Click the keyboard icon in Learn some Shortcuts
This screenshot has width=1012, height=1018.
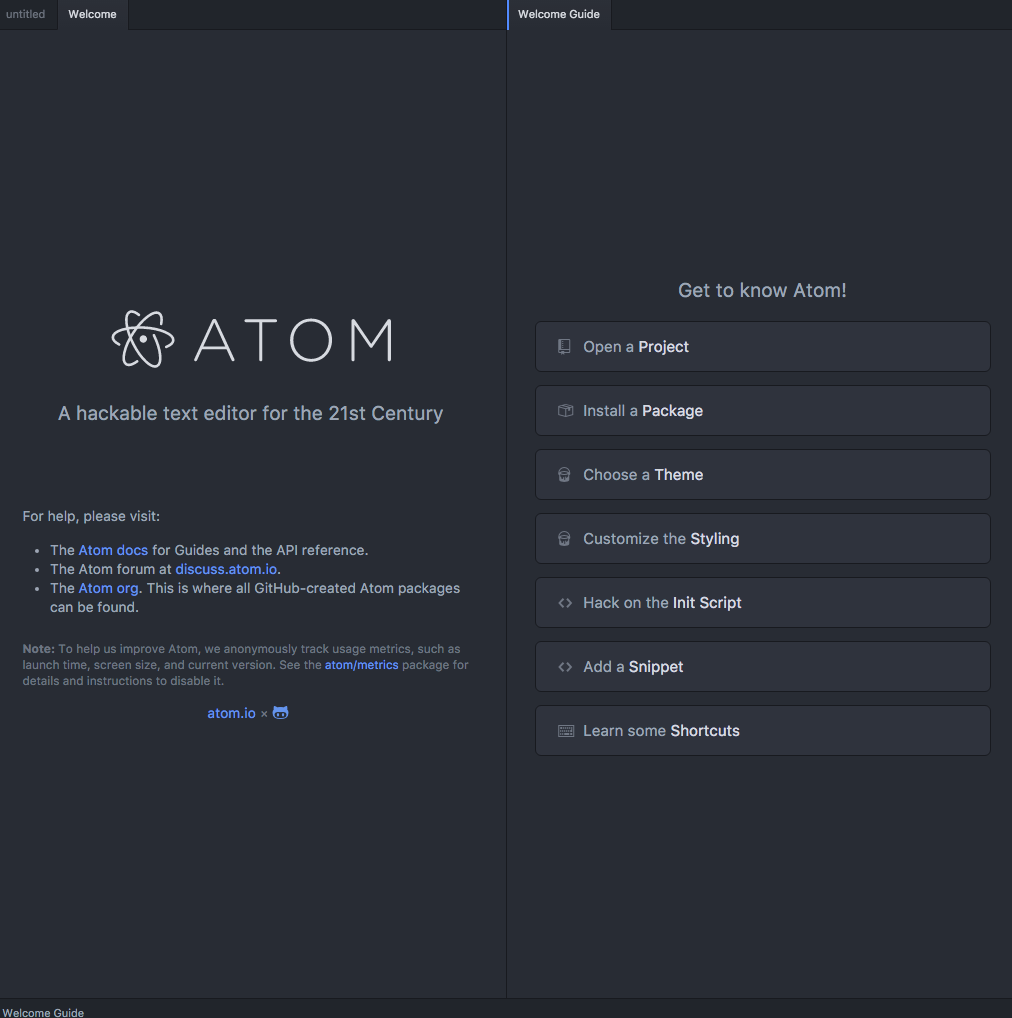[566, 731]
